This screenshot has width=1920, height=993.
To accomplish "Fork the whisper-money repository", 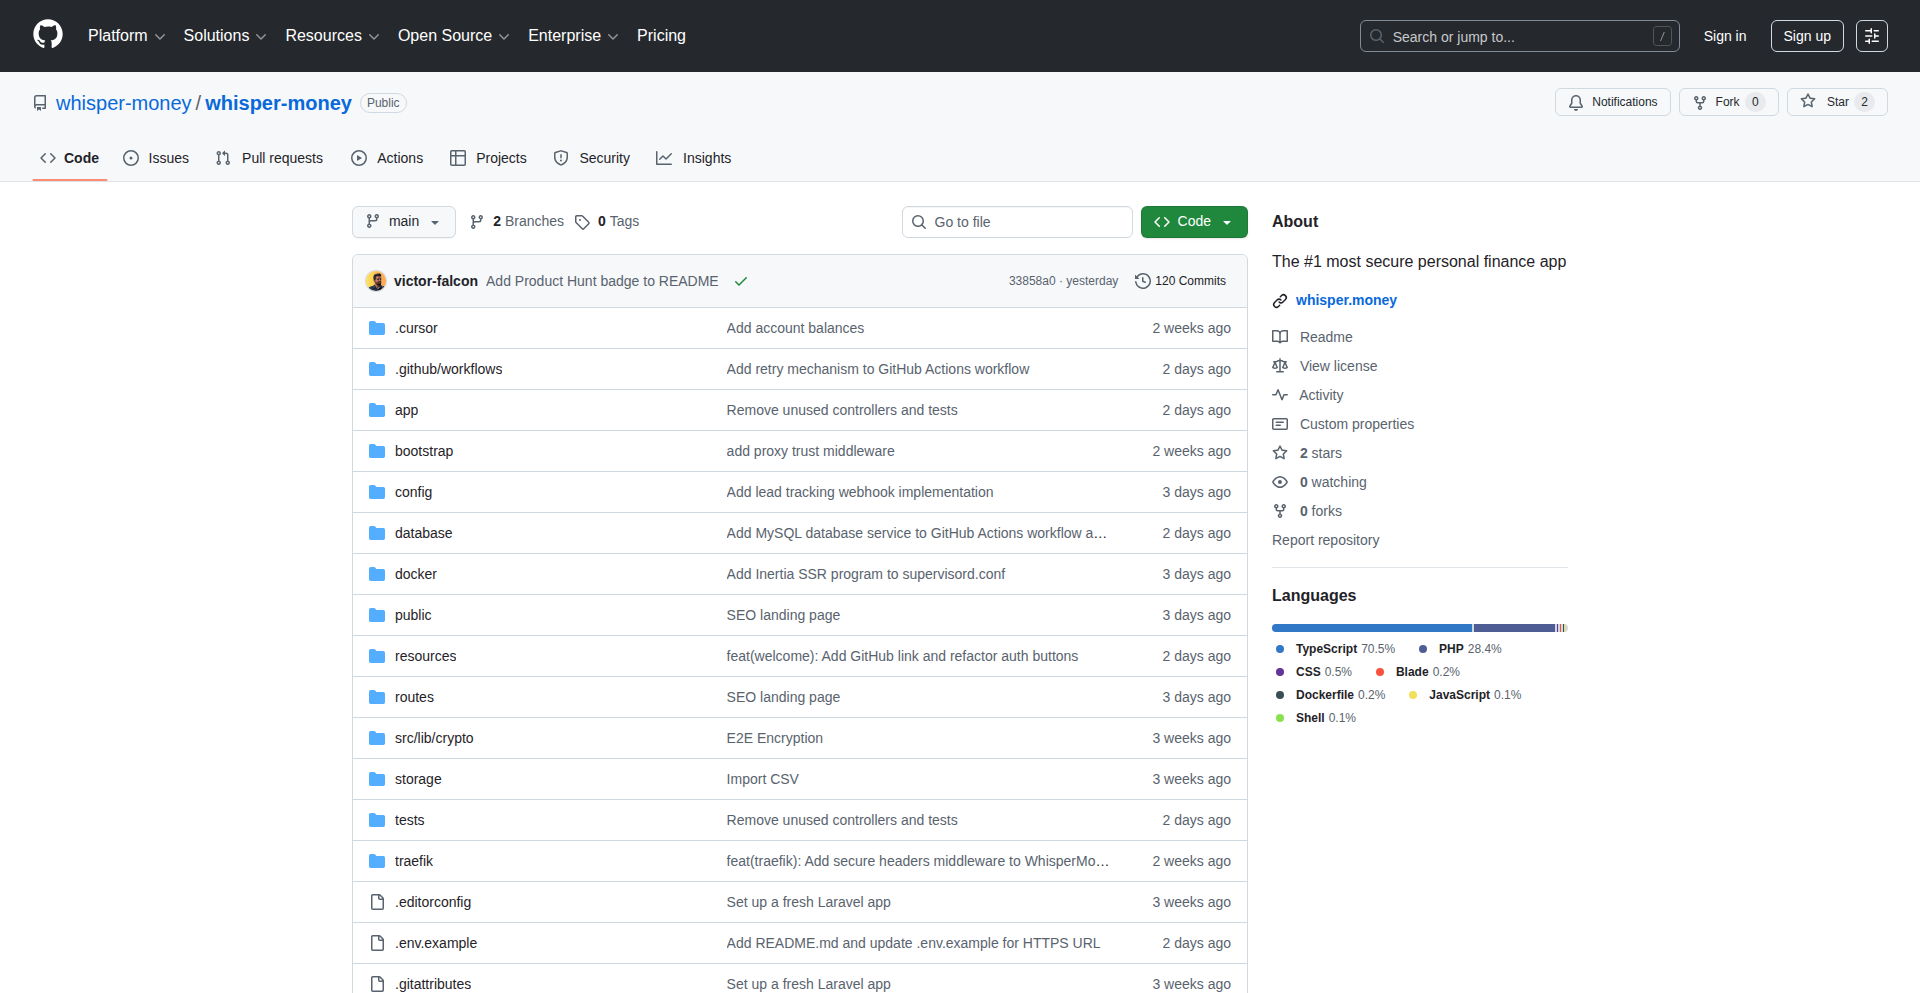I will (x=1727, y=101).
